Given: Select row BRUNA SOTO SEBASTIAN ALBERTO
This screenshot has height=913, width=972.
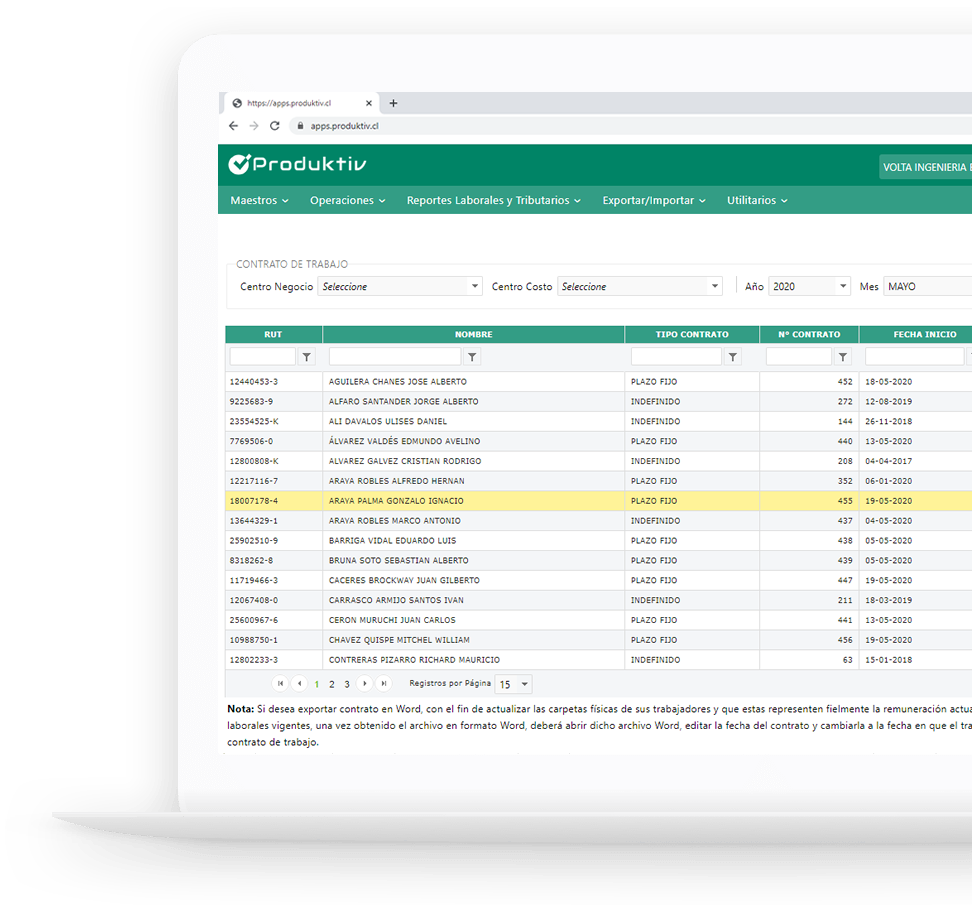Looking at the screenshot, I should 599,560.
